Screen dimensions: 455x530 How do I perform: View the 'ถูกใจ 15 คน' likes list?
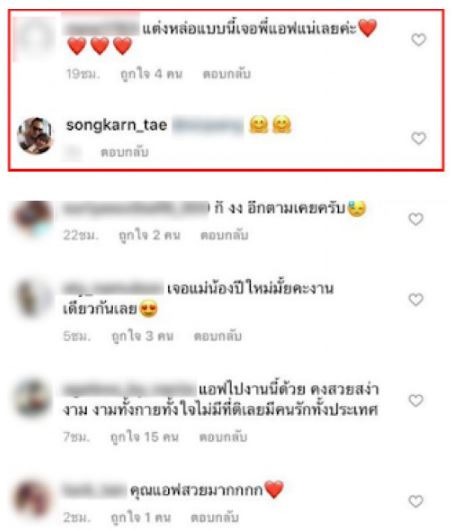click(x=145, y=437)
